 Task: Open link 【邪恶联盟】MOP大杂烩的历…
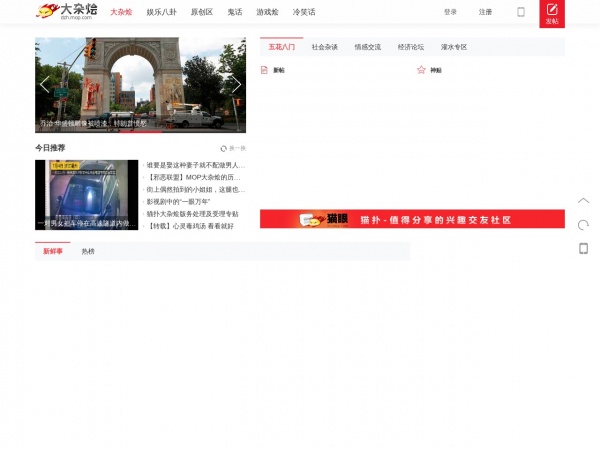point(194,178)
